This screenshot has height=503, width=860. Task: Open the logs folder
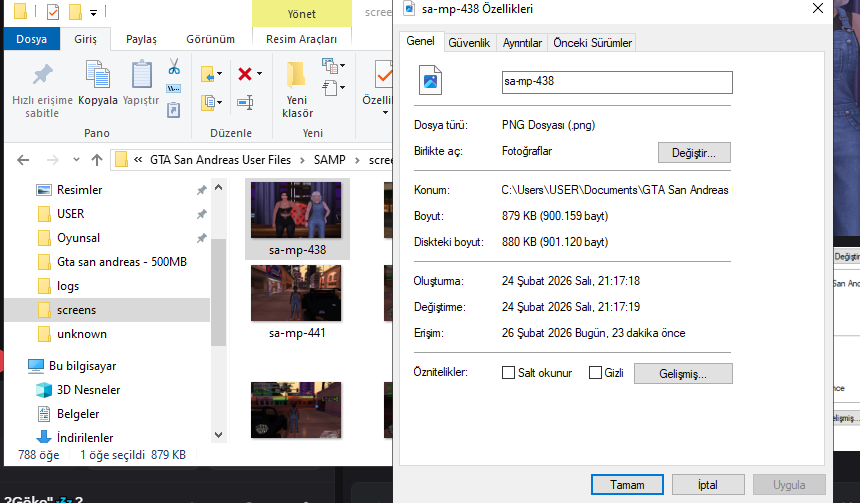67,286
